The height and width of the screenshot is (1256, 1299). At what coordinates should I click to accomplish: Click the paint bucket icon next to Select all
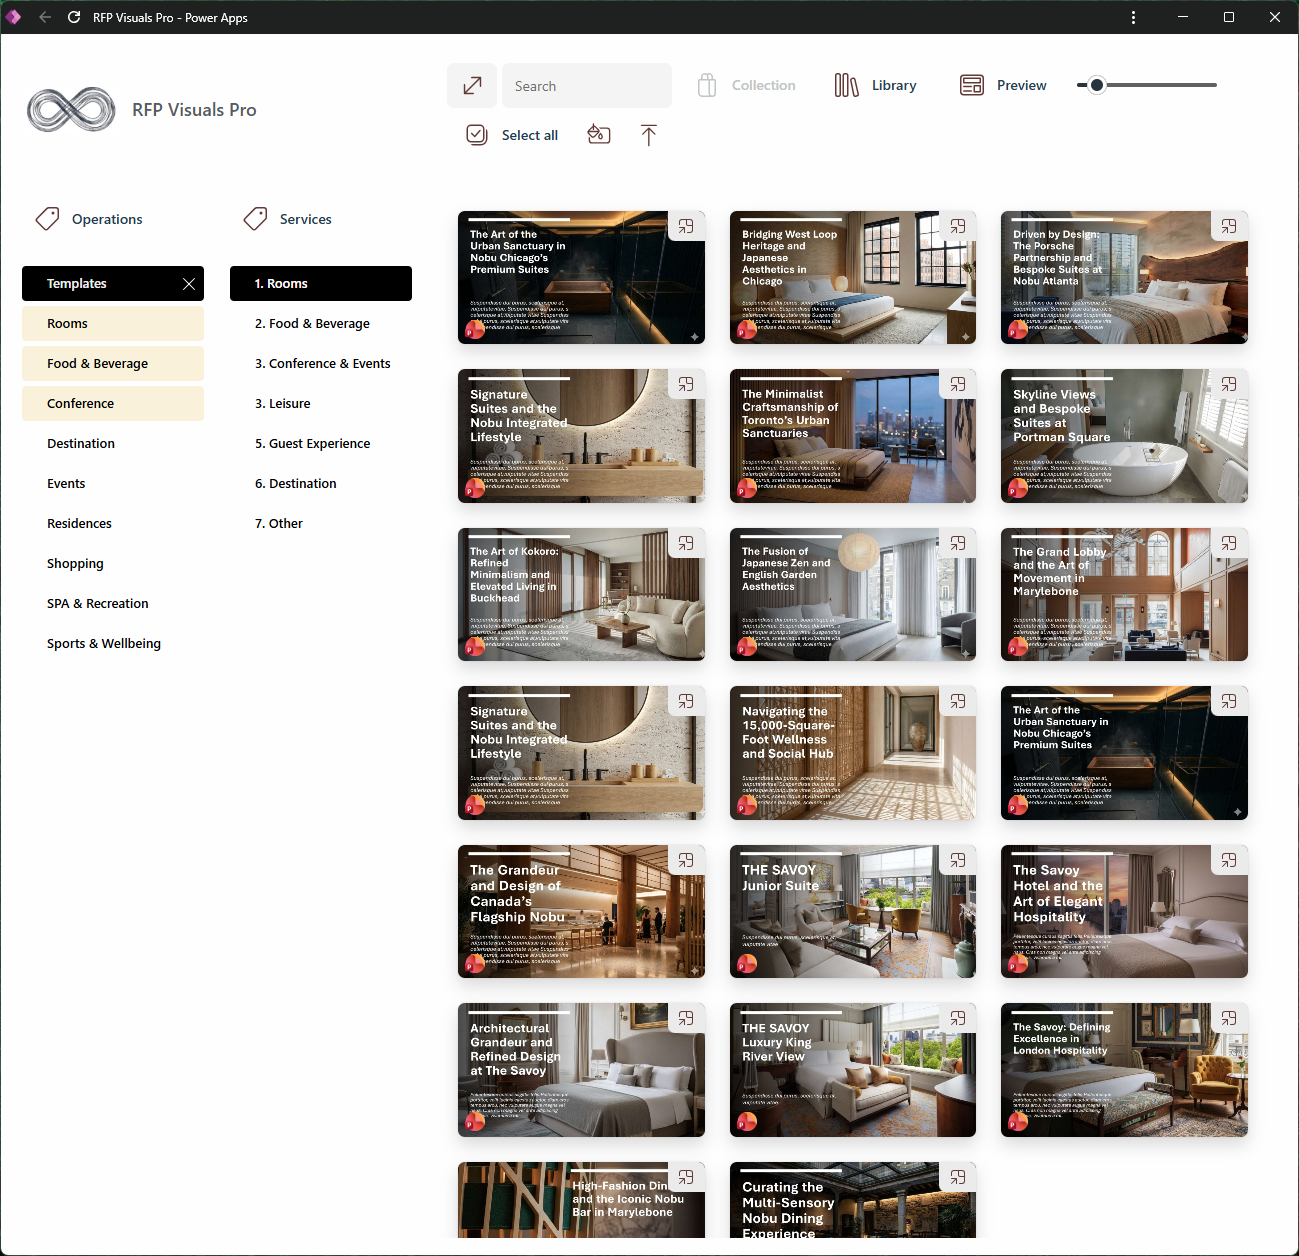(599, 134)
